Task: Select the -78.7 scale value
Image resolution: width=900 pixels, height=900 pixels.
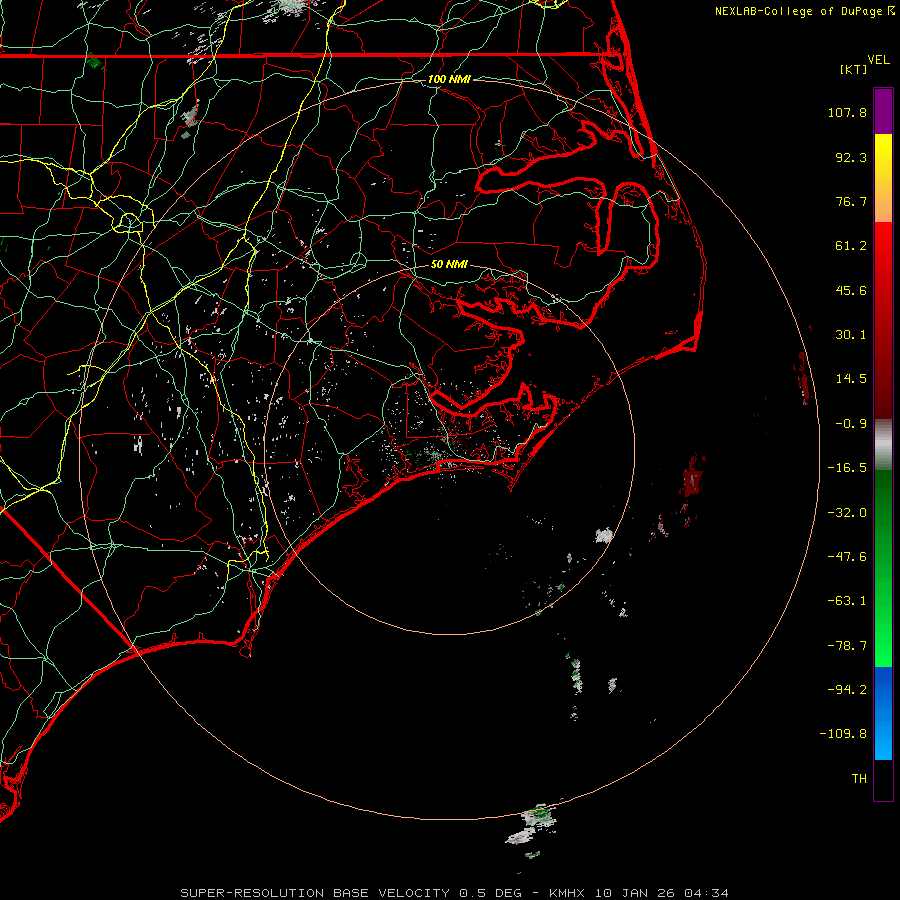Action: (847, 646)
